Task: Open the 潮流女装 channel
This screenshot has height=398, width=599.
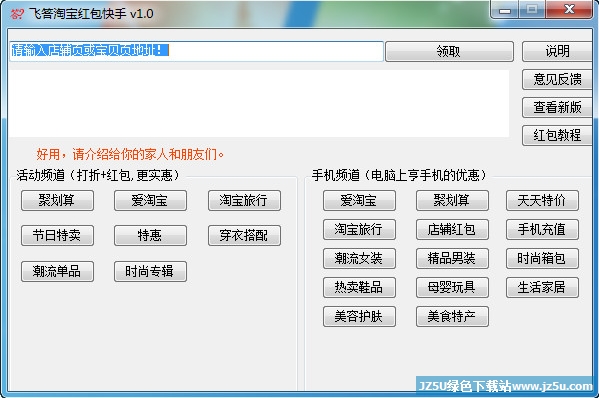Action: (x=359, y=259)
